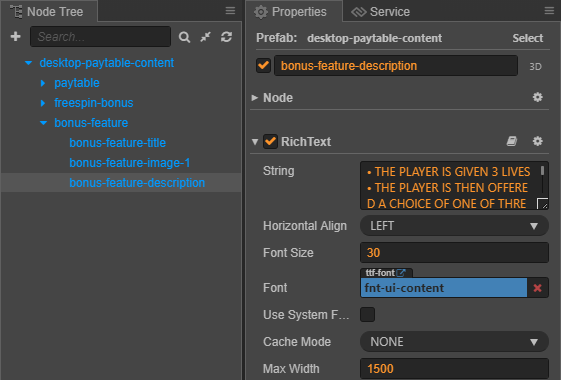The image size is (561, 380).
Task: Click the Font Size field showing 30
Action: [x=454, y=253]
